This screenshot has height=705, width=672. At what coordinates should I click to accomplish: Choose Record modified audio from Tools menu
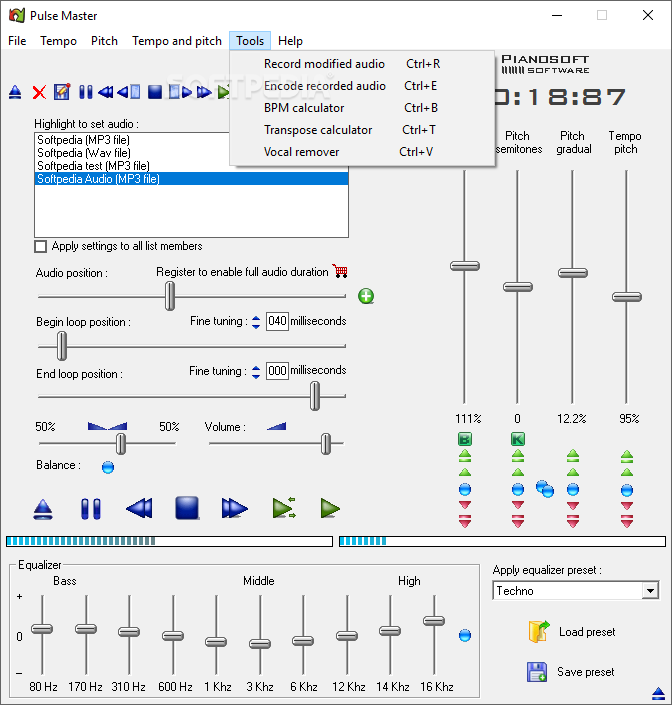(x=362, y=64)
